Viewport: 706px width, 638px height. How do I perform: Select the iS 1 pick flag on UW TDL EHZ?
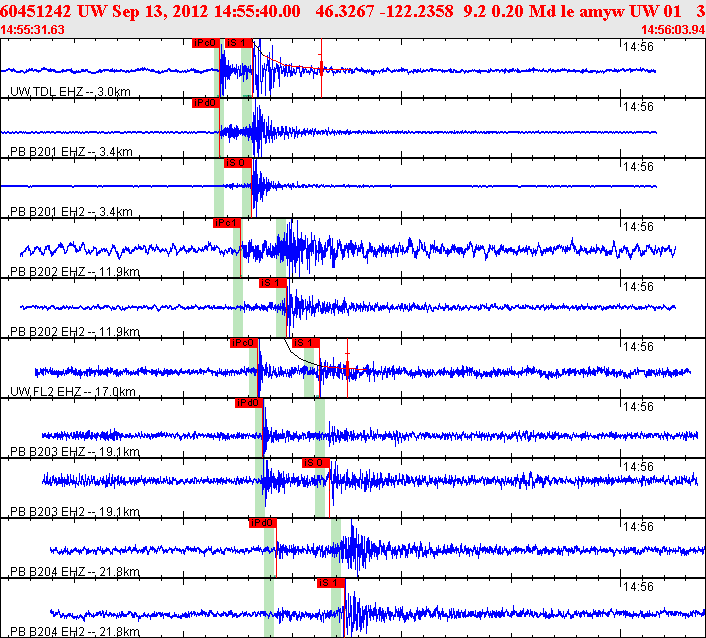coord(238,43)
